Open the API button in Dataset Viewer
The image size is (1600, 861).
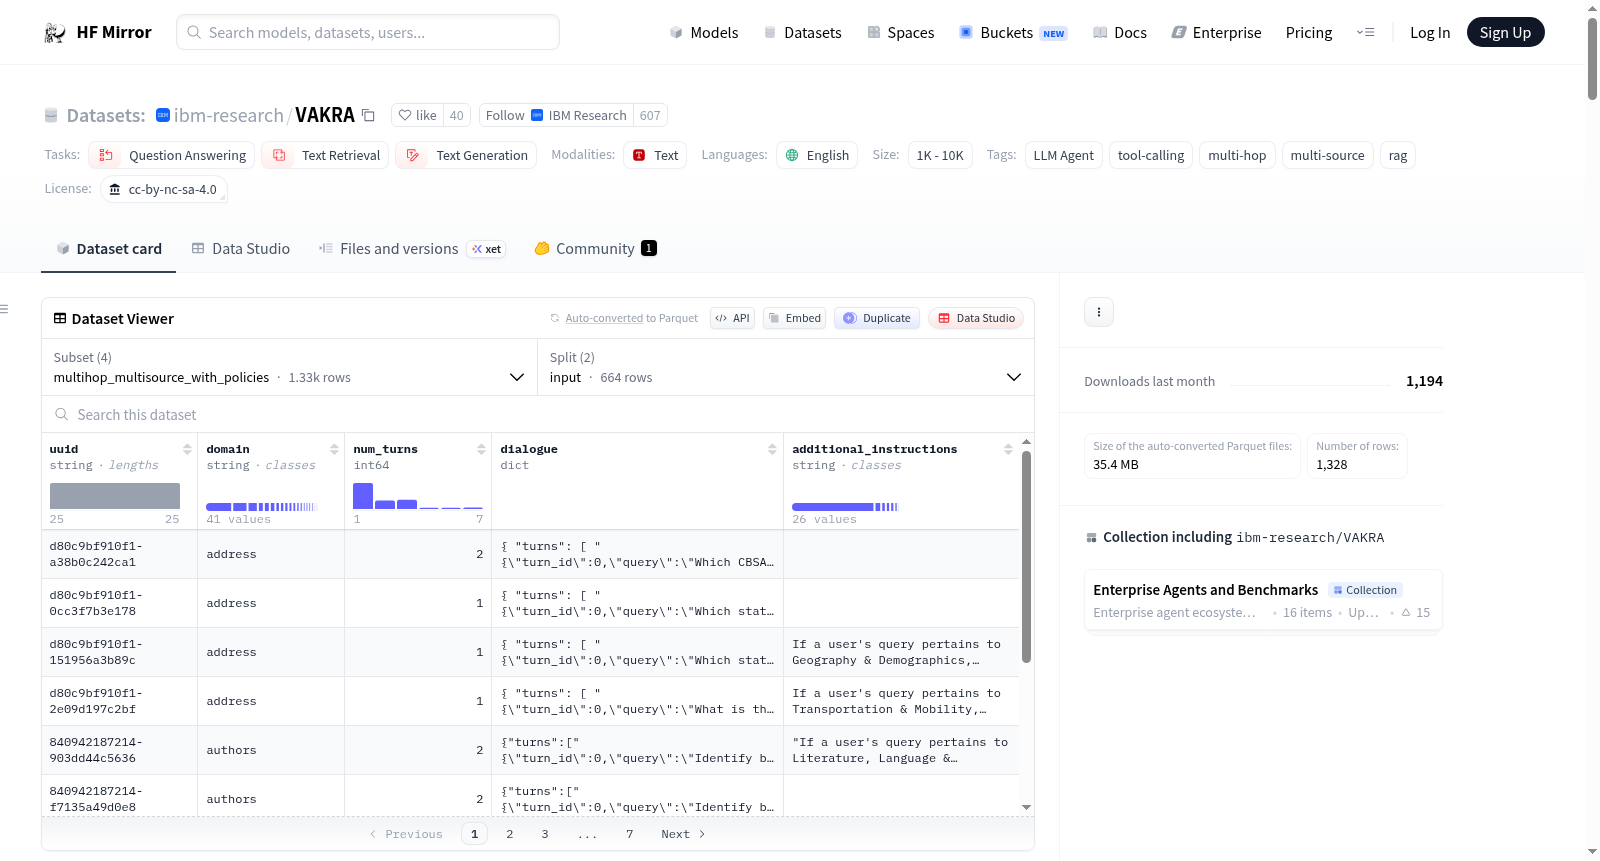coord(733,318)
